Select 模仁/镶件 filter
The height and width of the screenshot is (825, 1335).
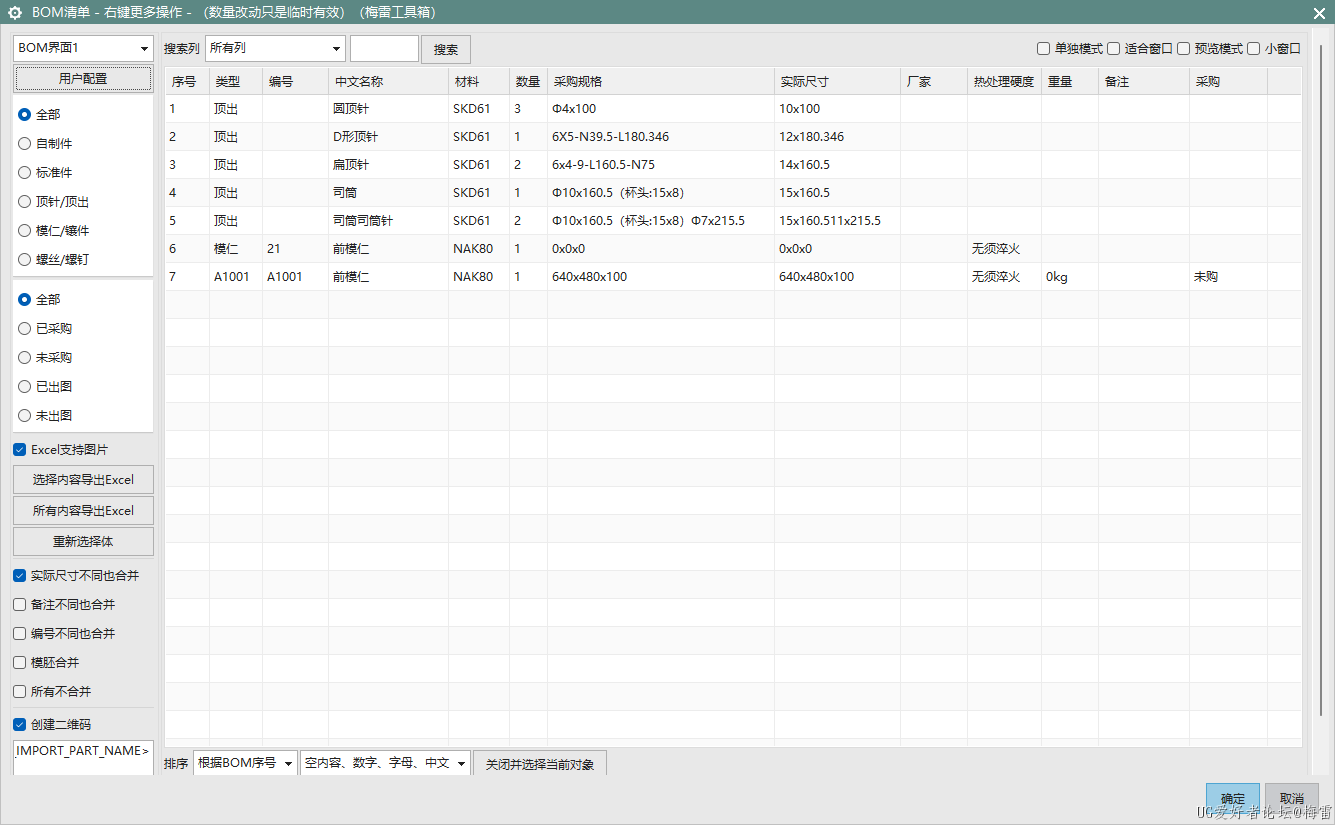point(54,231)
